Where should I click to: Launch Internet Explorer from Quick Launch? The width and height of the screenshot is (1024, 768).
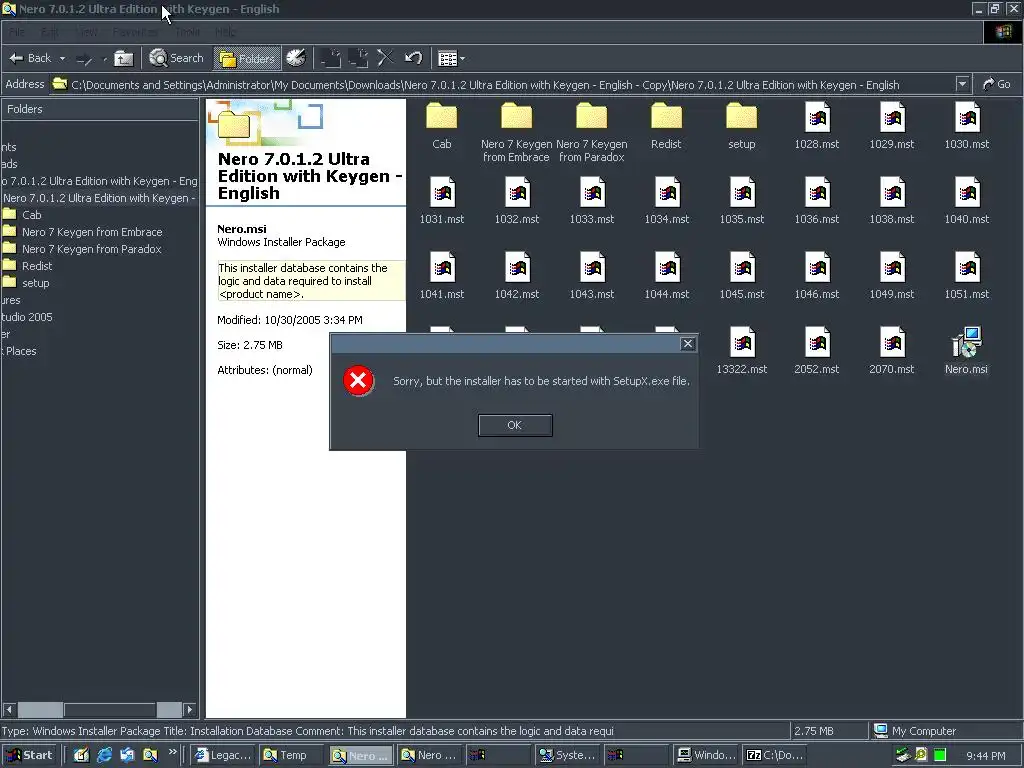[104, 755]
